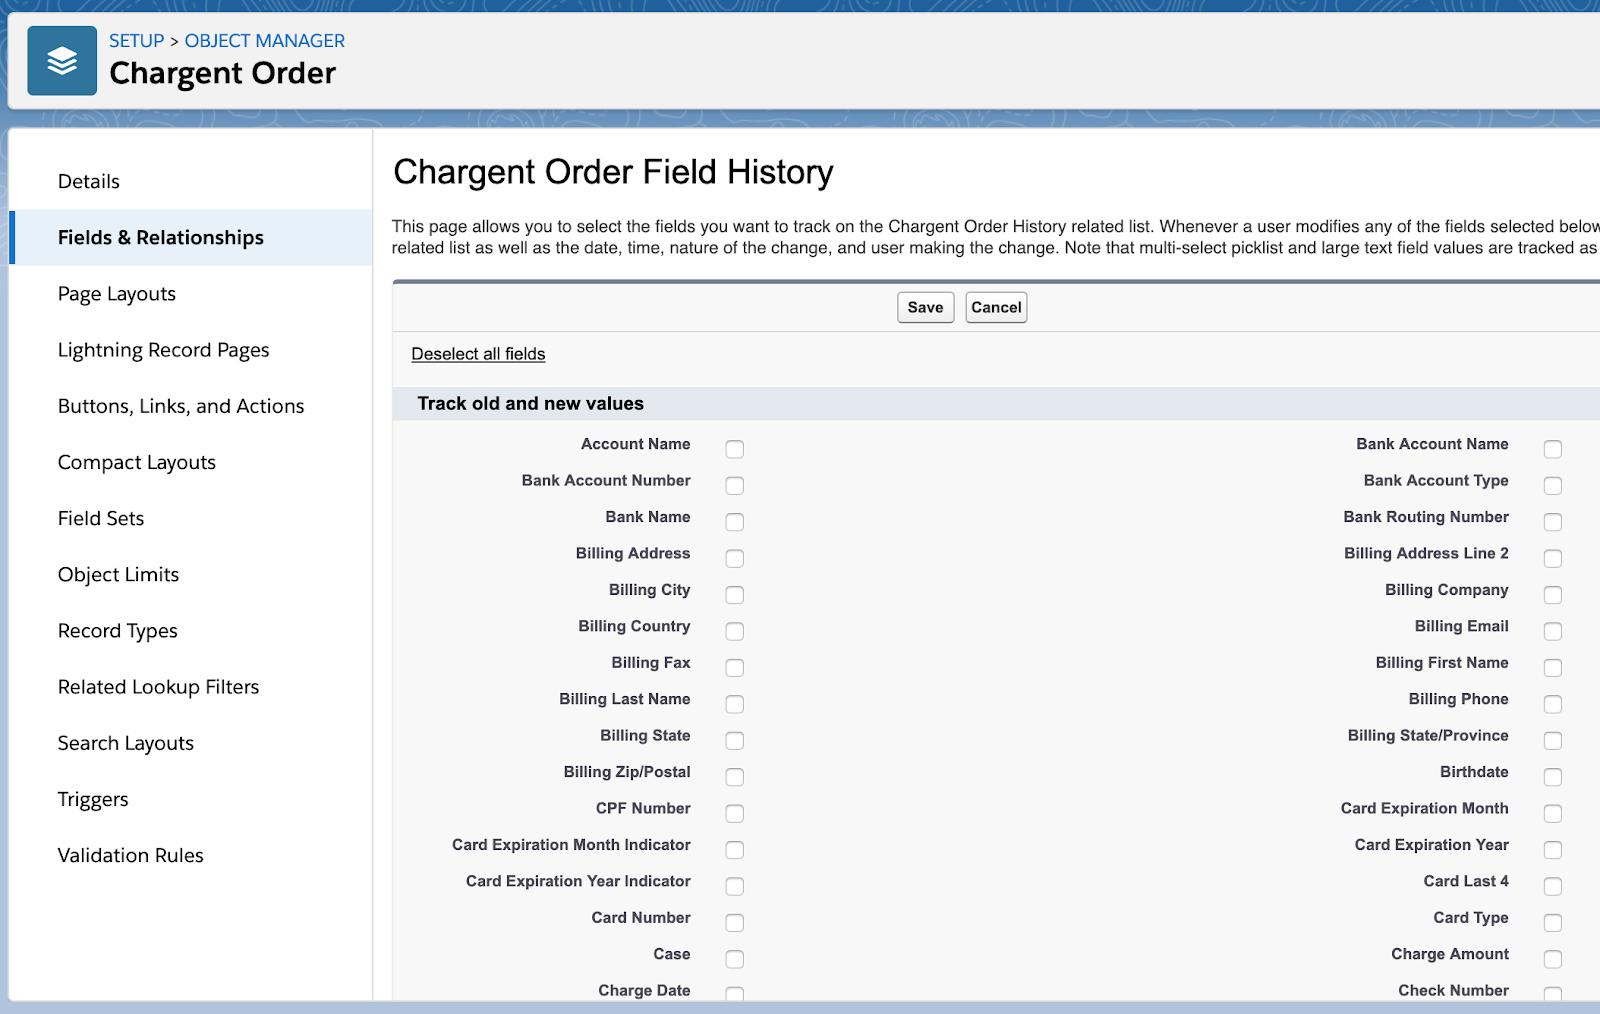The height and width of the screenshot is (1014, 1600).
Task: Enable history tracking for Billing City
Action: coord(735,594)
